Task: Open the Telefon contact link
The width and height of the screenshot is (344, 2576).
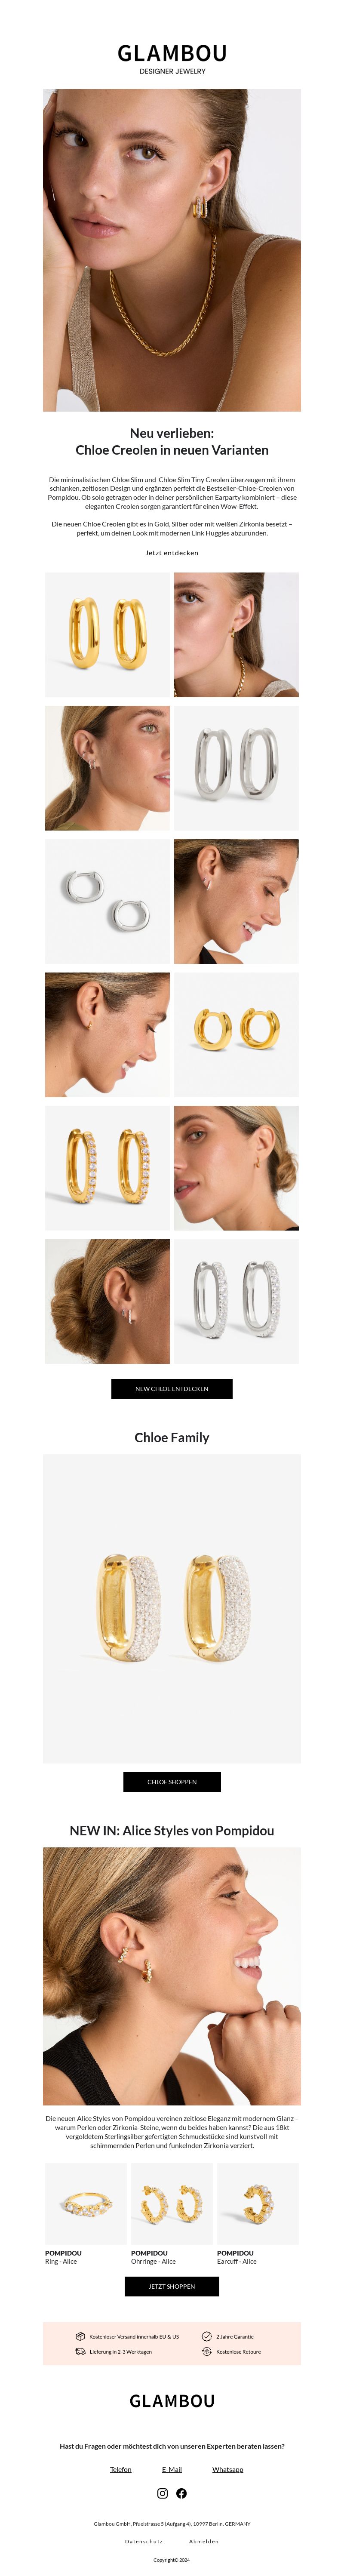Action: pyautogui.click(x=121, y=2469)
